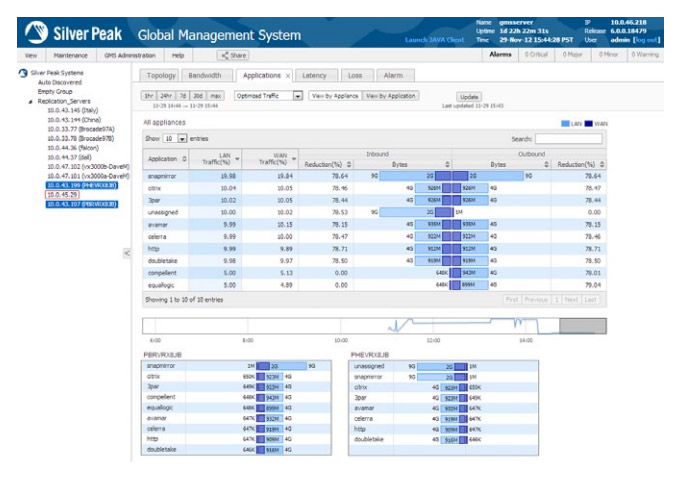
Task: Open the Help menu
Action: (178, 55)
